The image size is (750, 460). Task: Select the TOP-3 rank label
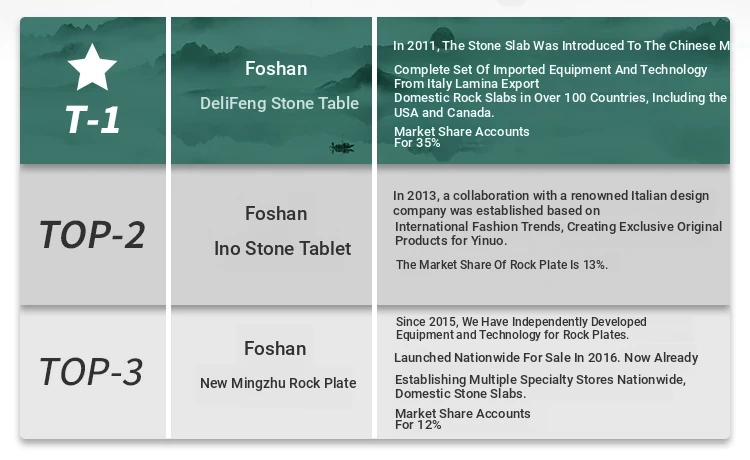(x=91, y=372)
